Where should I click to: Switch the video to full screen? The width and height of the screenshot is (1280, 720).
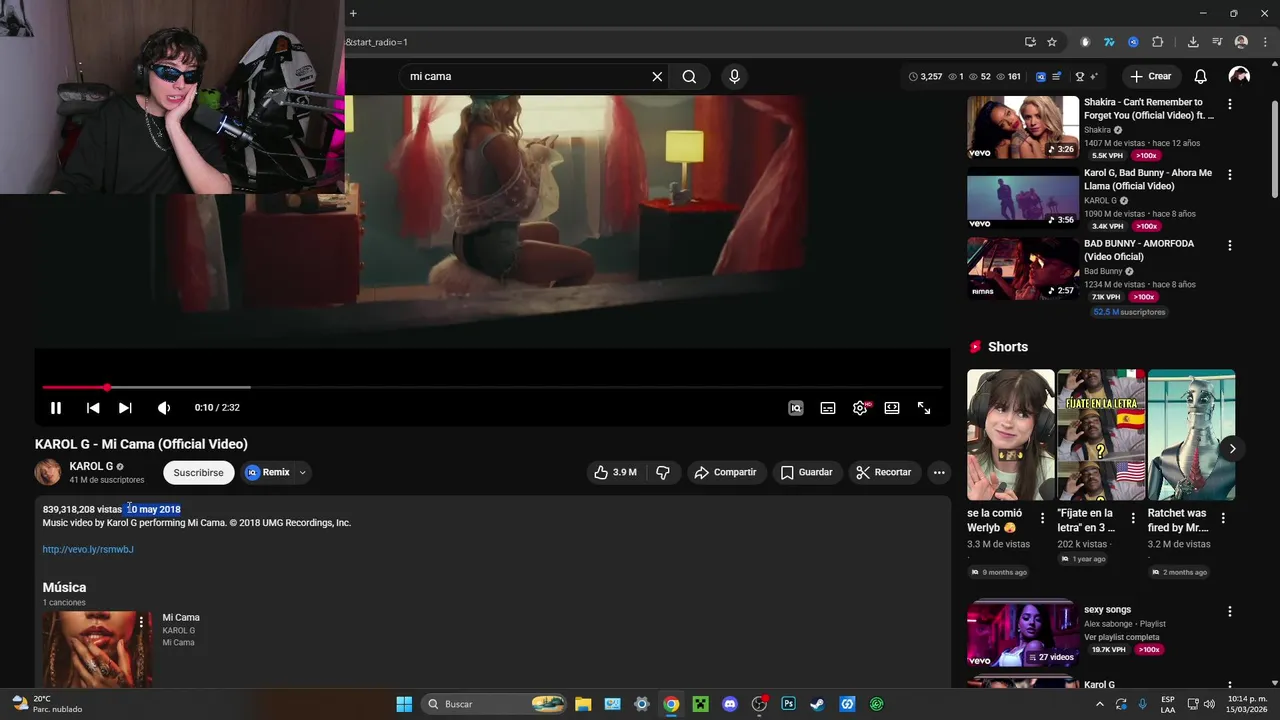924,408
